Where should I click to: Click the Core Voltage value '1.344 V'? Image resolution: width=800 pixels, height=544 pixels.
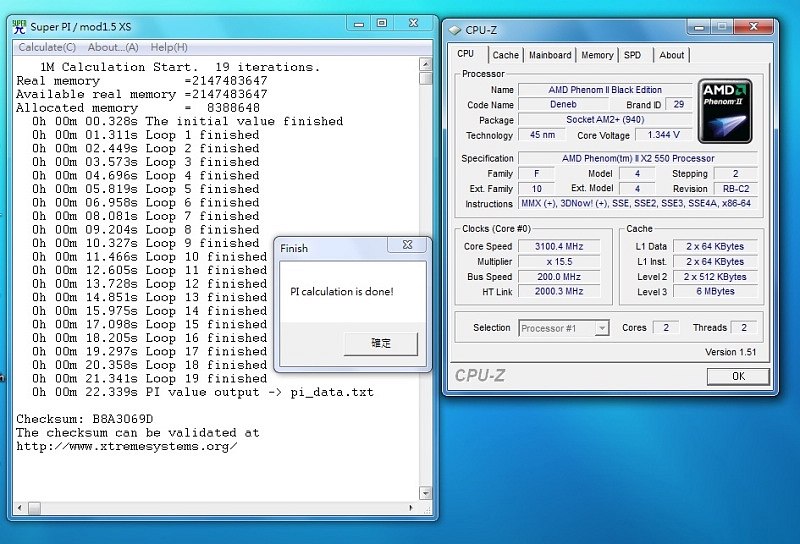point(663,135)
